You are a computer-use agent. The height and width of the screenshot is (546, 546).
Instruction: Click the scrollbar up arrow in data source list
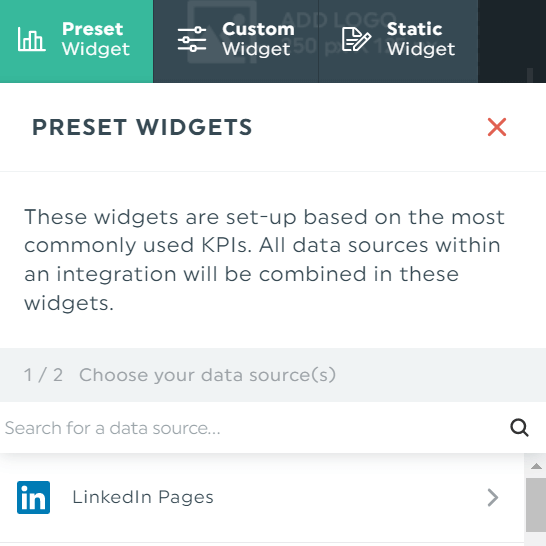coord(536,466)
